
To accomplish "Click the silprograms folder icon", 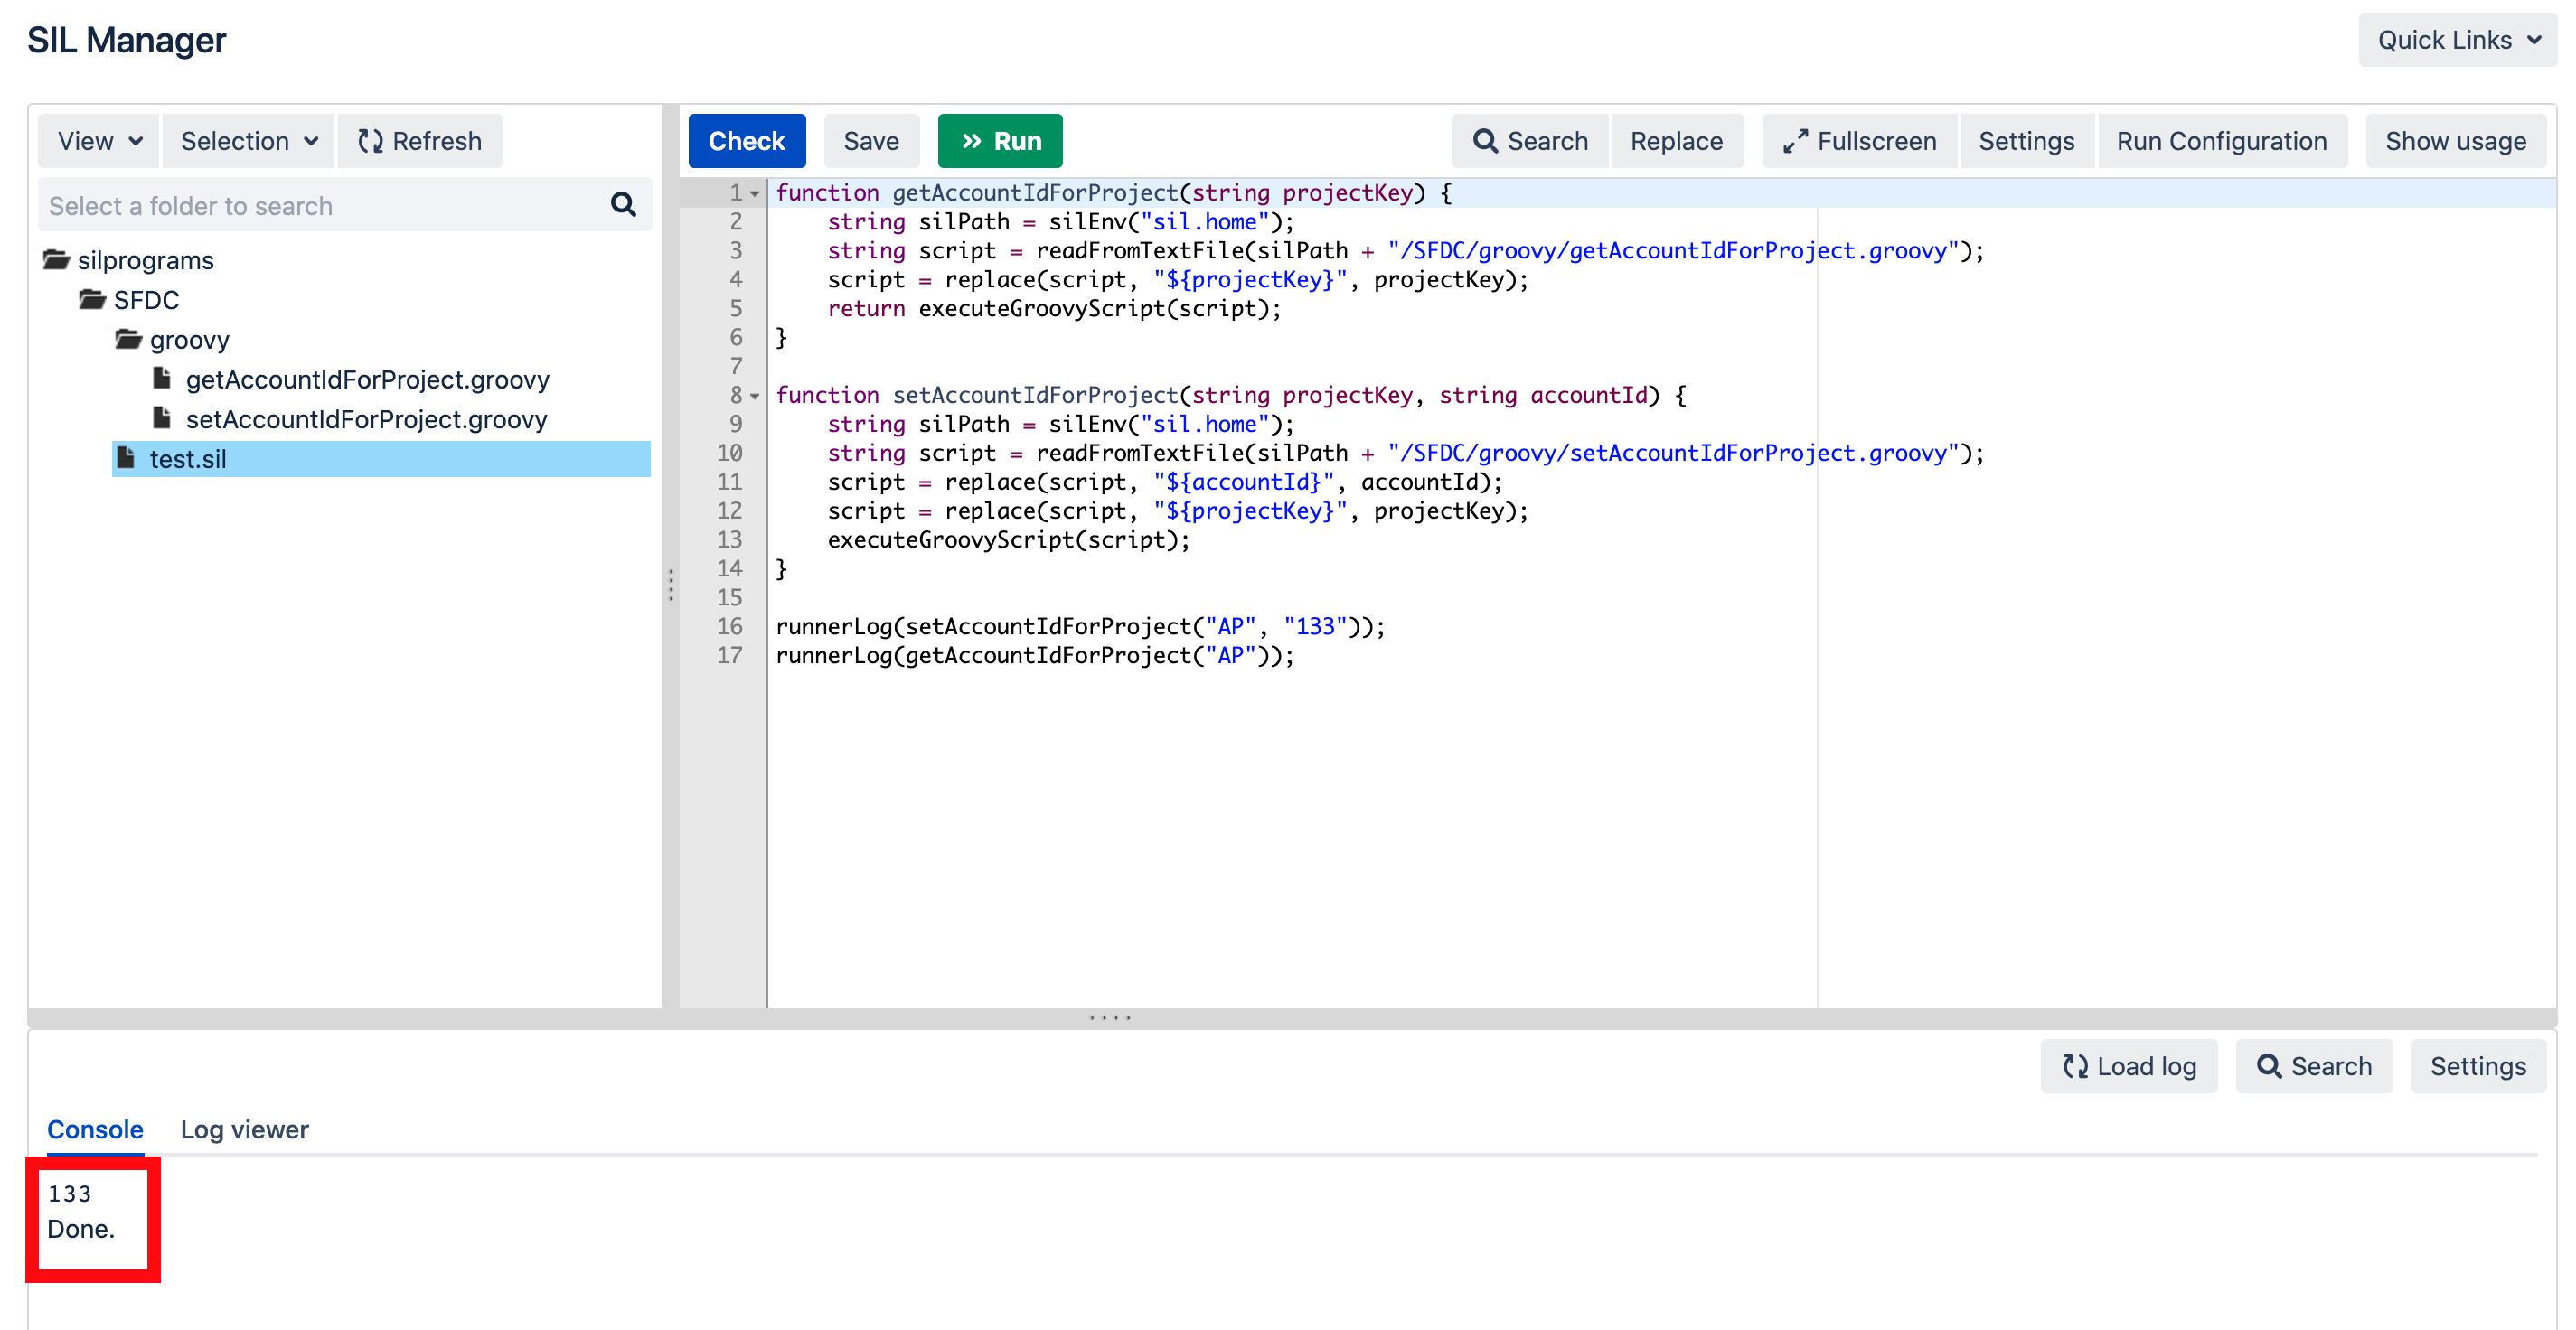I will tap(56, 260).
